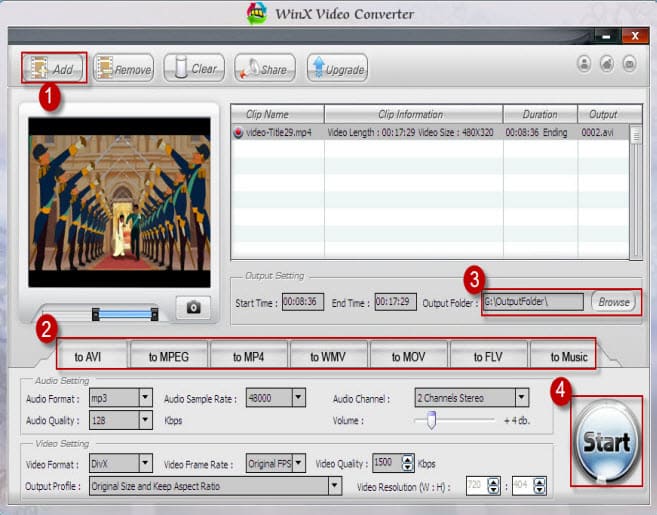Increase video resolution width stepper
Image resolution: width=657 pixels, height=515 pixels.
(x=494, y=482)
